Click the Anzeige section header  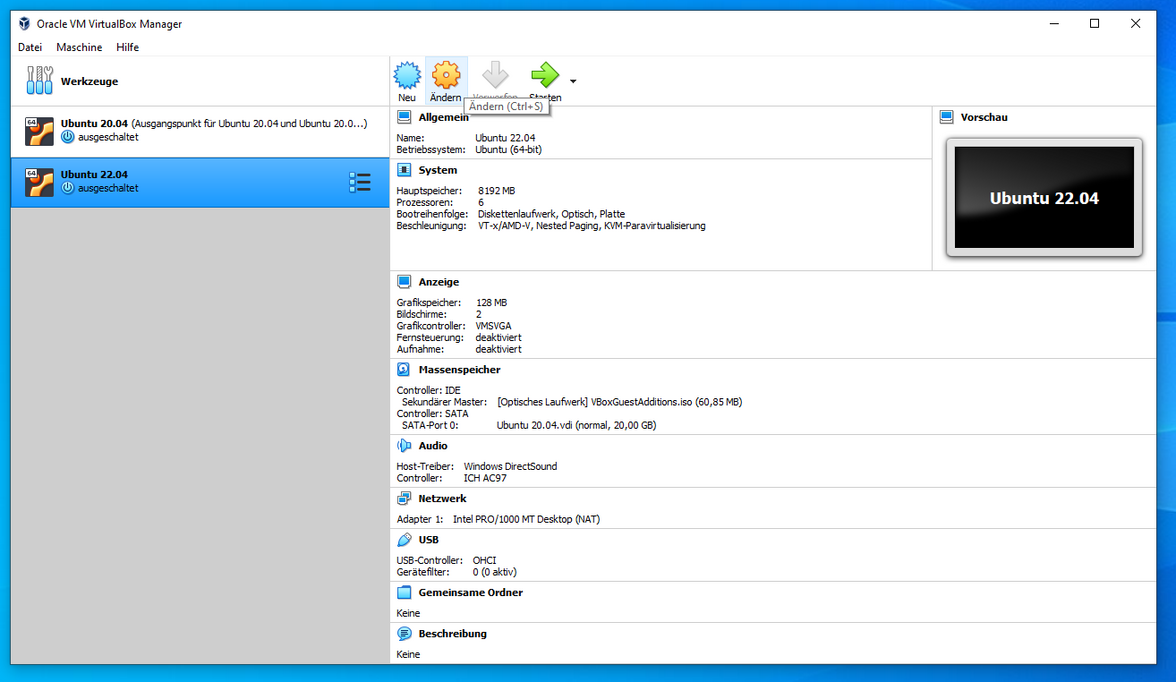pyautogui.click(x=439, y=283)
